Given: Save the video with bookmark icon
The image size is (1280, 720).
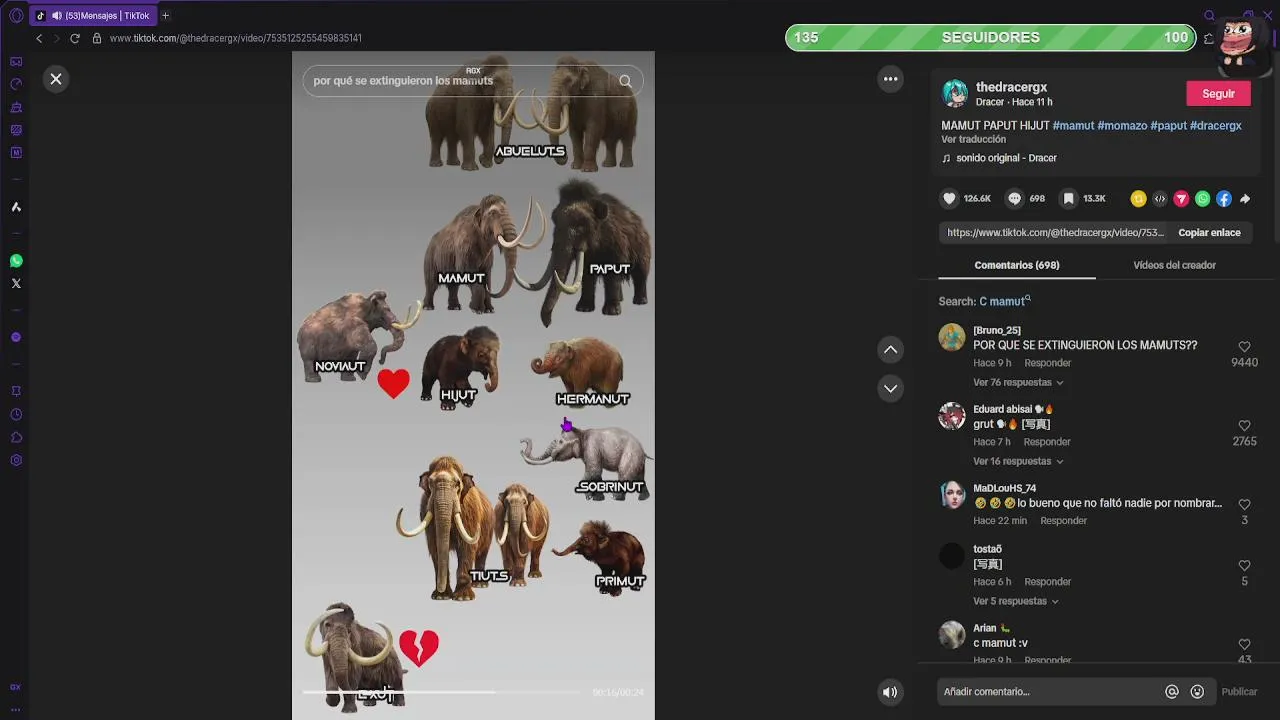Looking at the screenshot, I should (1068, 199).
